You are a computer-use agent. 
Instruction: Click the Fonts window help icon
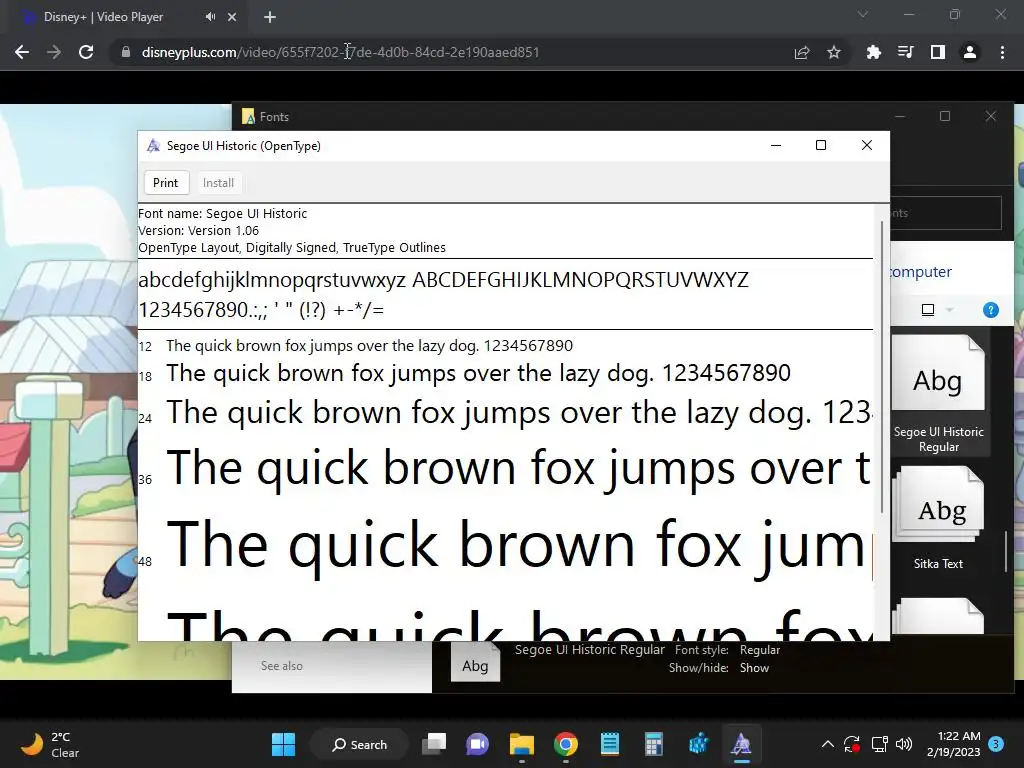coord(991,310)
